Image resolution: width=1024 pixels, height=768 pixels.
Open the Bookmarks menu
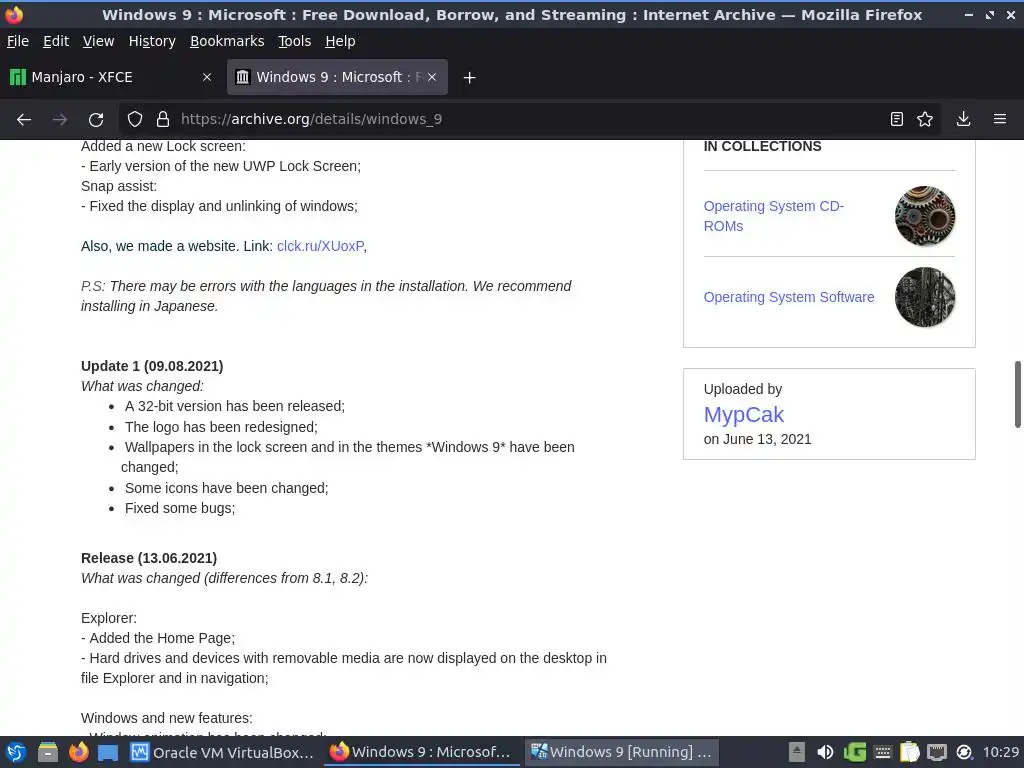[227, 41]
